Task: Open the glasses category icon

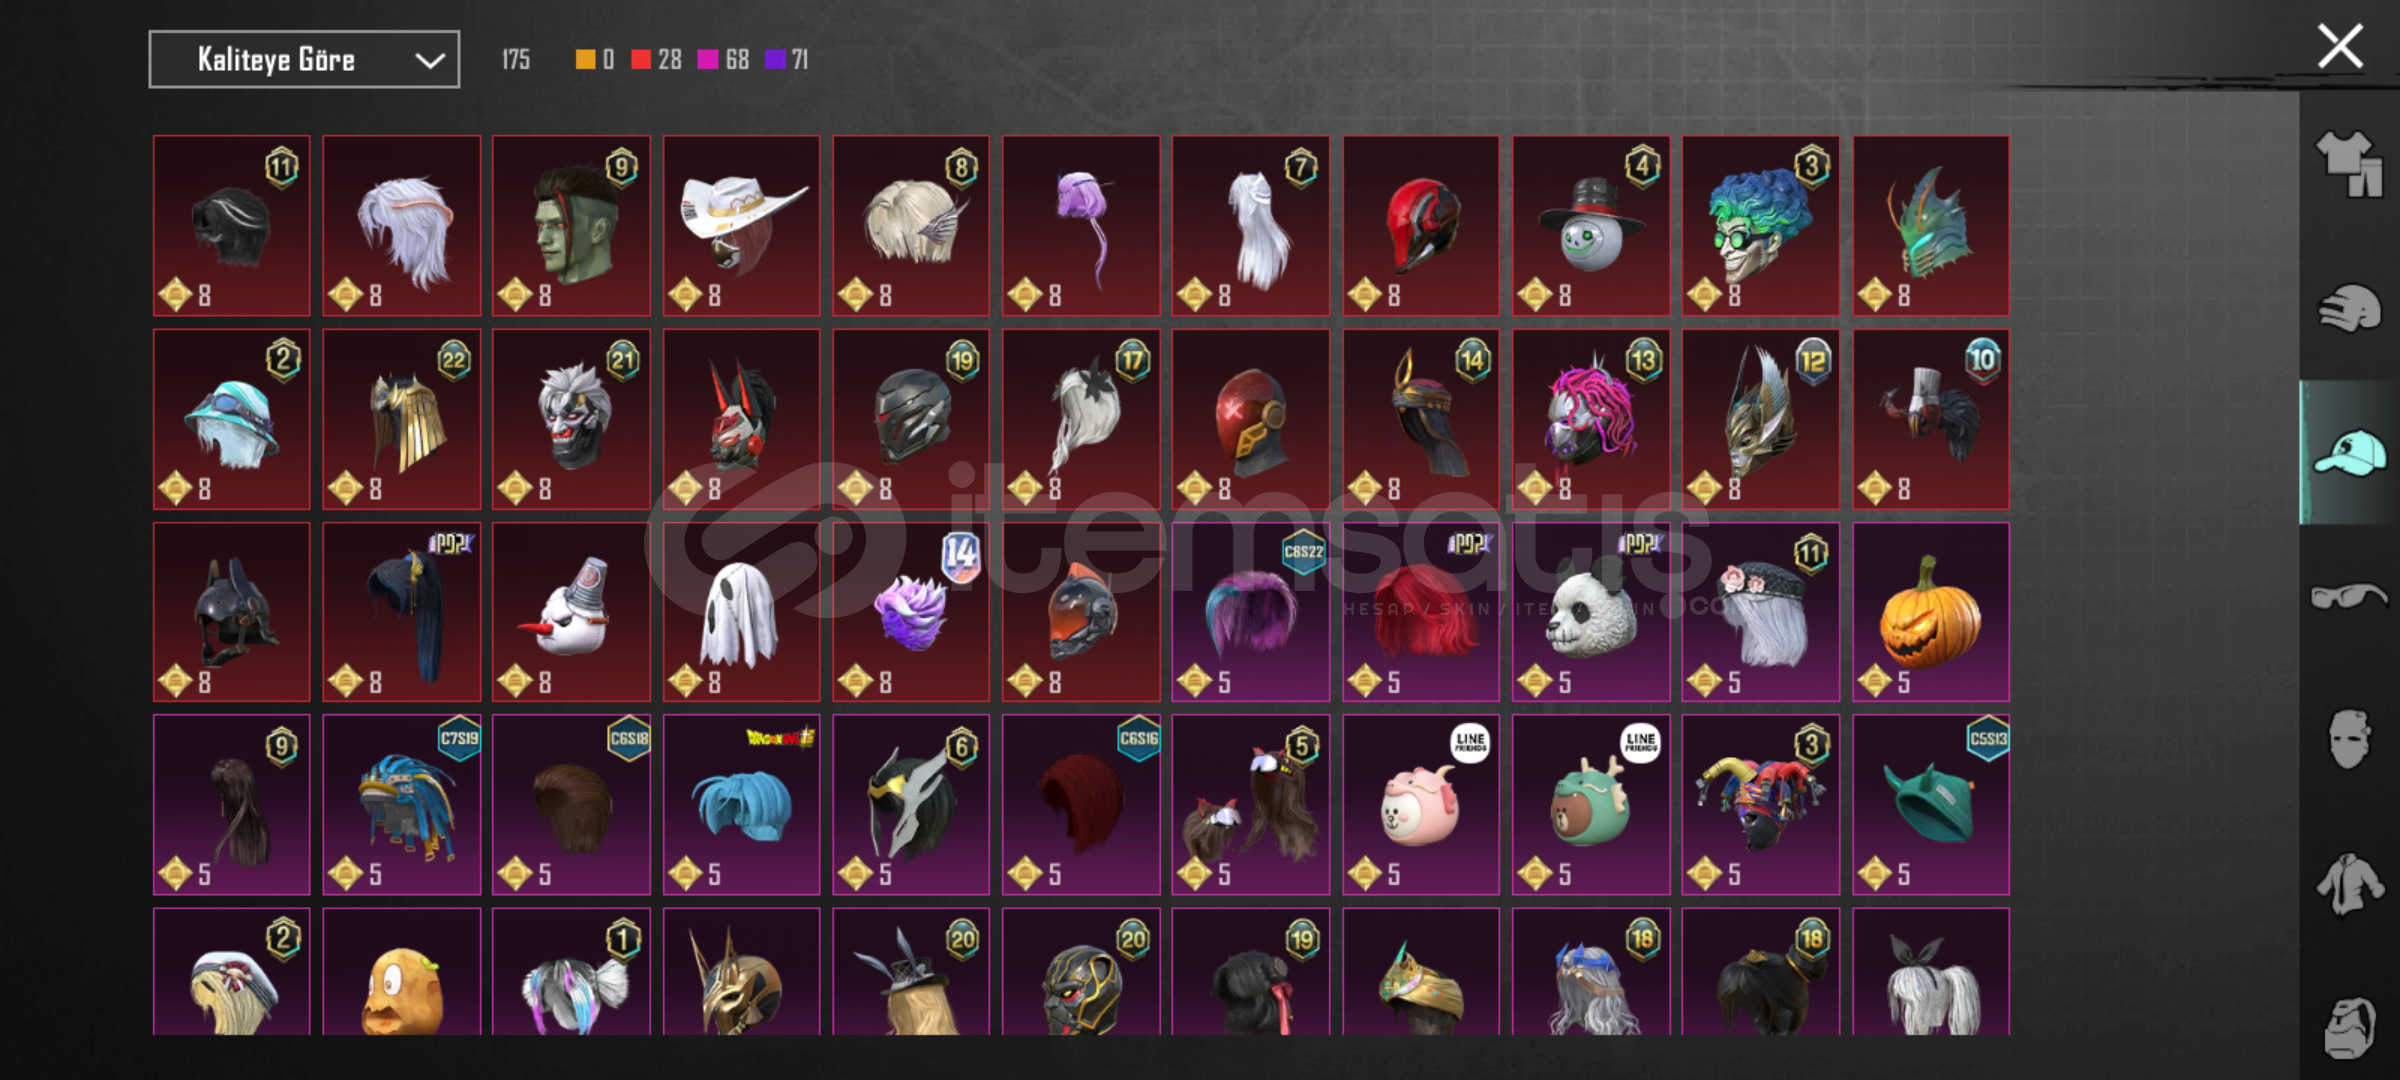Action: click(x=2349, y=596)
